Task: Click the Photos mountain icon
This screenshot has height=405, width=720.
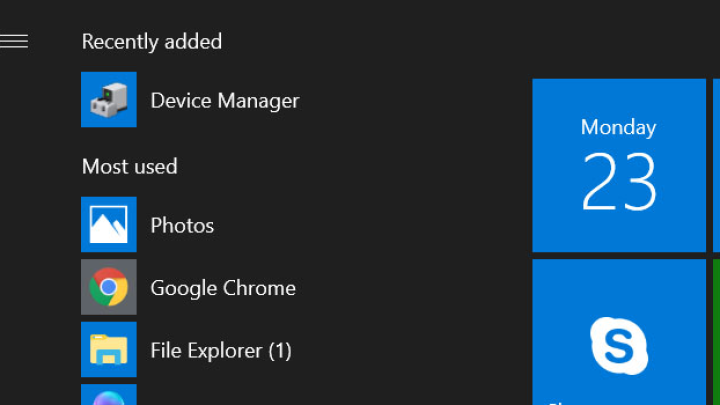Action: click(109, 224)
